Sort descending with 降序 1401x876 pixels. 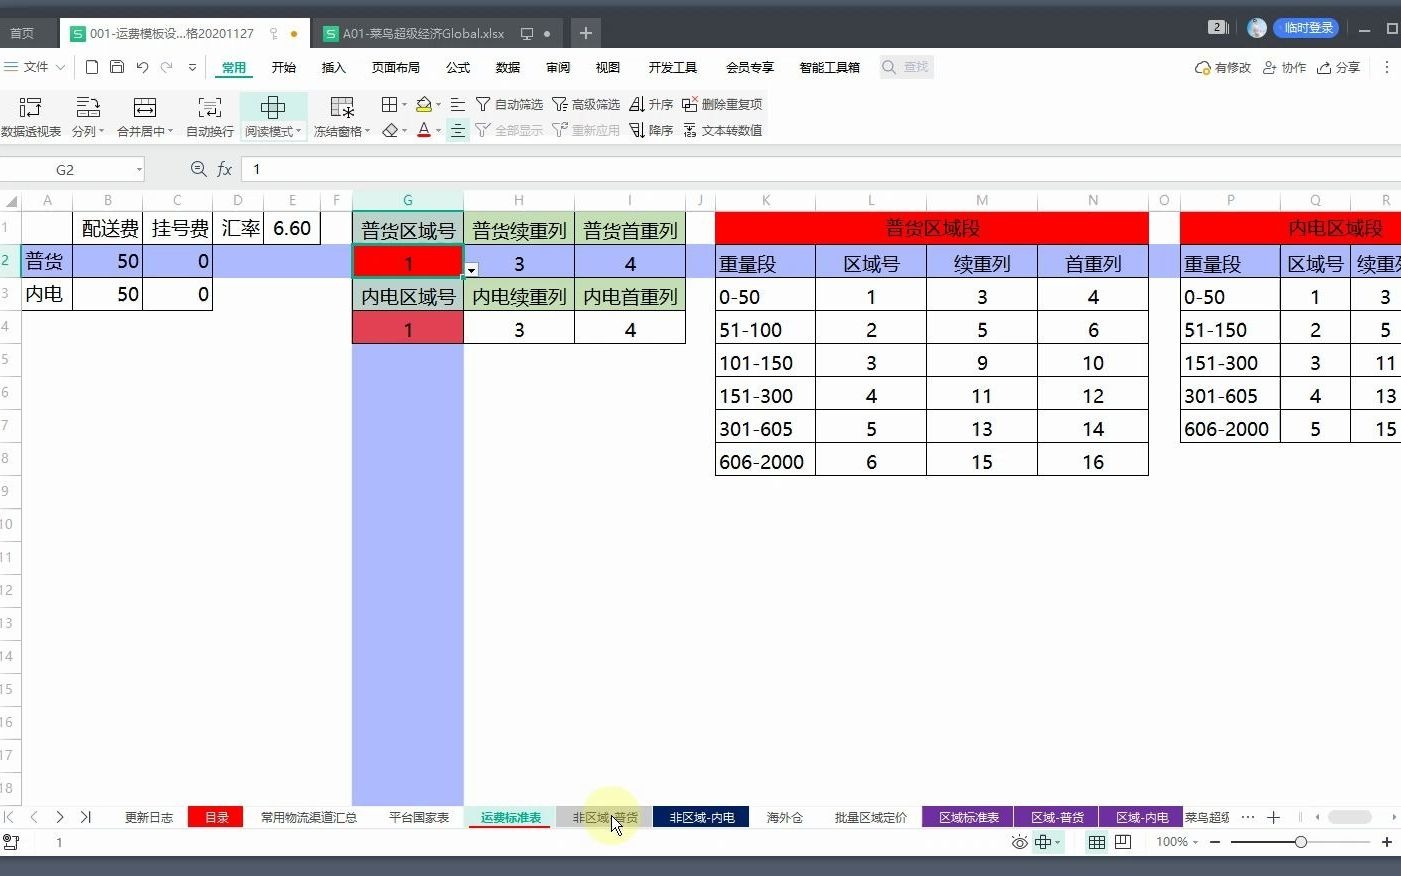point(651,130)
